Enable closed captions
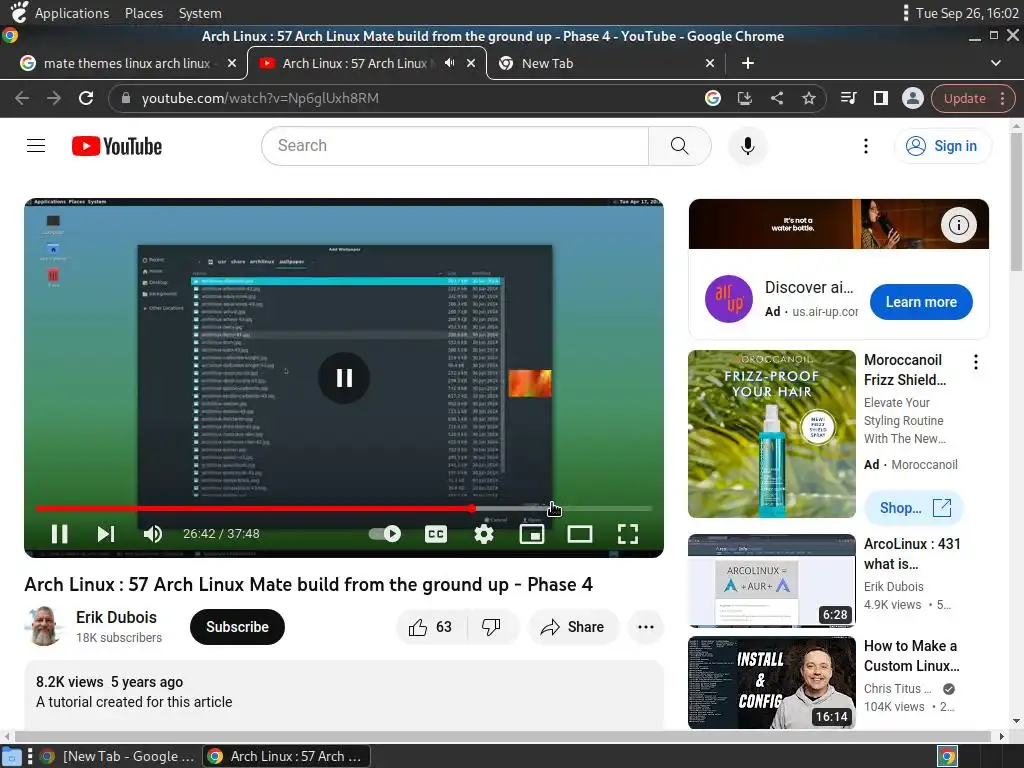This screenshot has width=1024, height=768. click(436, 534)
